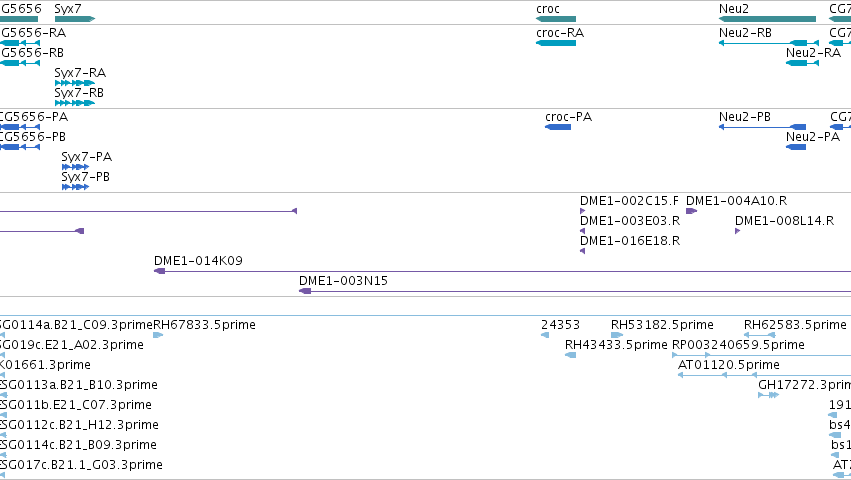
Task: Click the RH67833.5prime EST glyph
Action: [x=158, y=335]
